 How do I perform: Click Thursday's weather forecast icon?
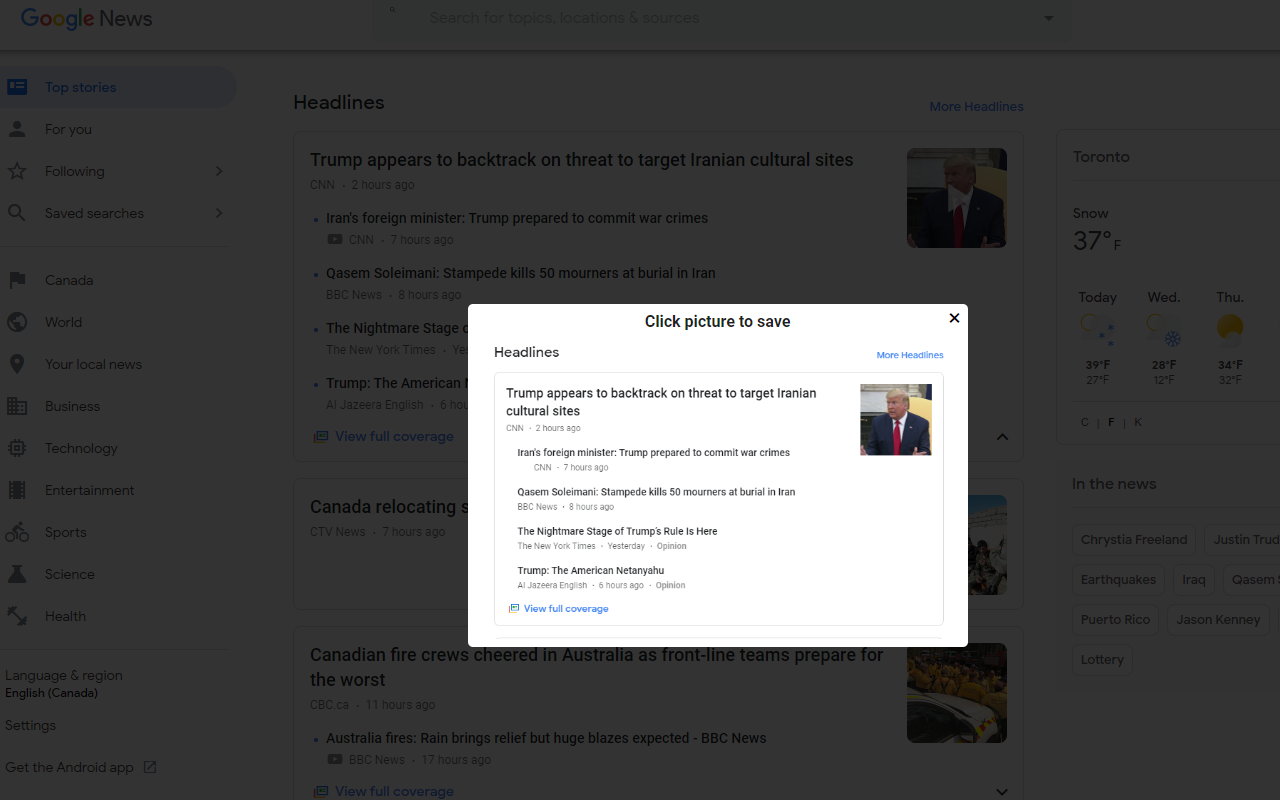1230,330
